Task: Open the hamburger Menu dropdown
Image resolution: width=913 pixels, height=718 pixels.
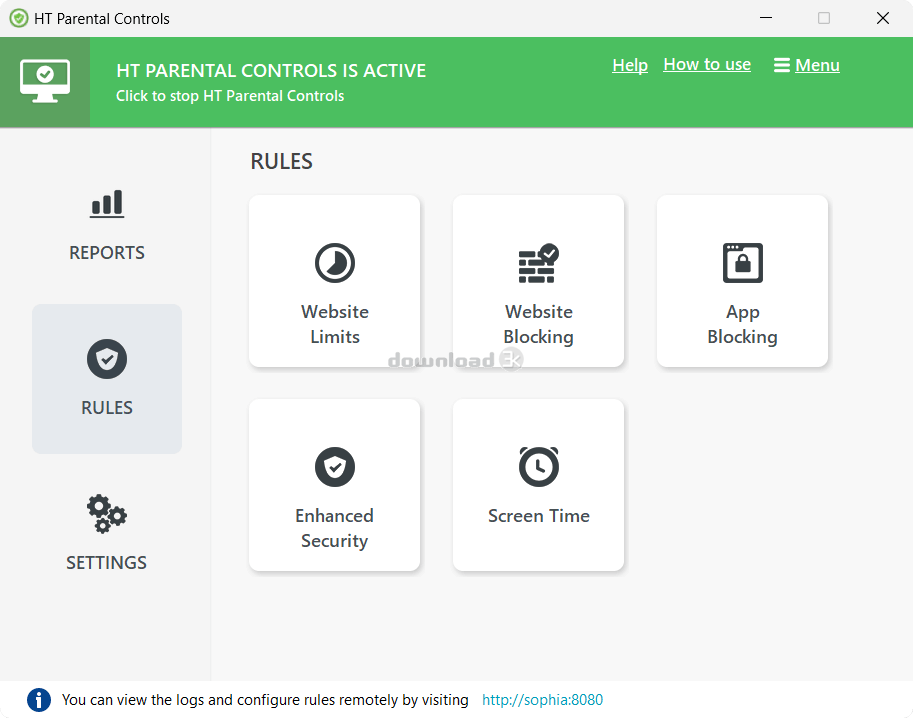Action: pos(806,65)
